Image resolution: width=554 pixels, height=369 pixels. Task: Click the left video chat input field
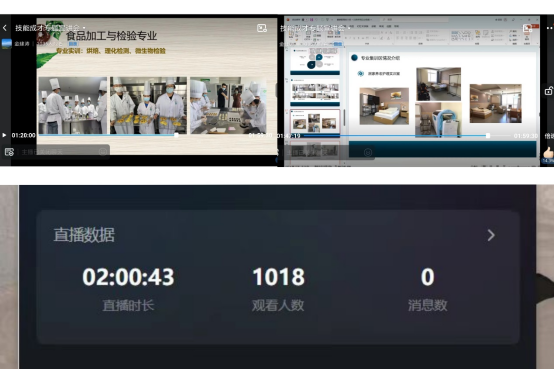(56, 152)
